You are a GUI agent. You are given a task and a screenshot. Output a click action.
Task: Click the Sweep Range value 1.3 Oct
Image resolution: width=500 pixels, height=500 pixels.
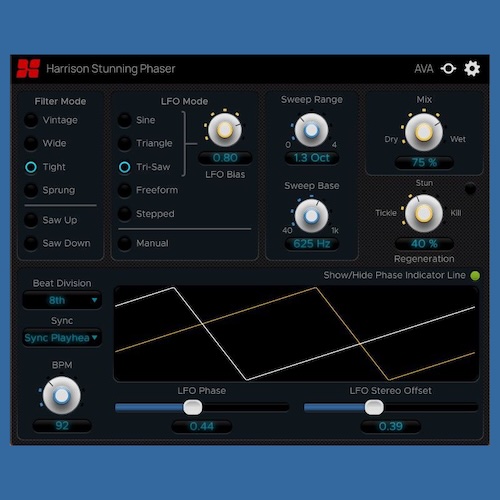(x=312, y=158)
